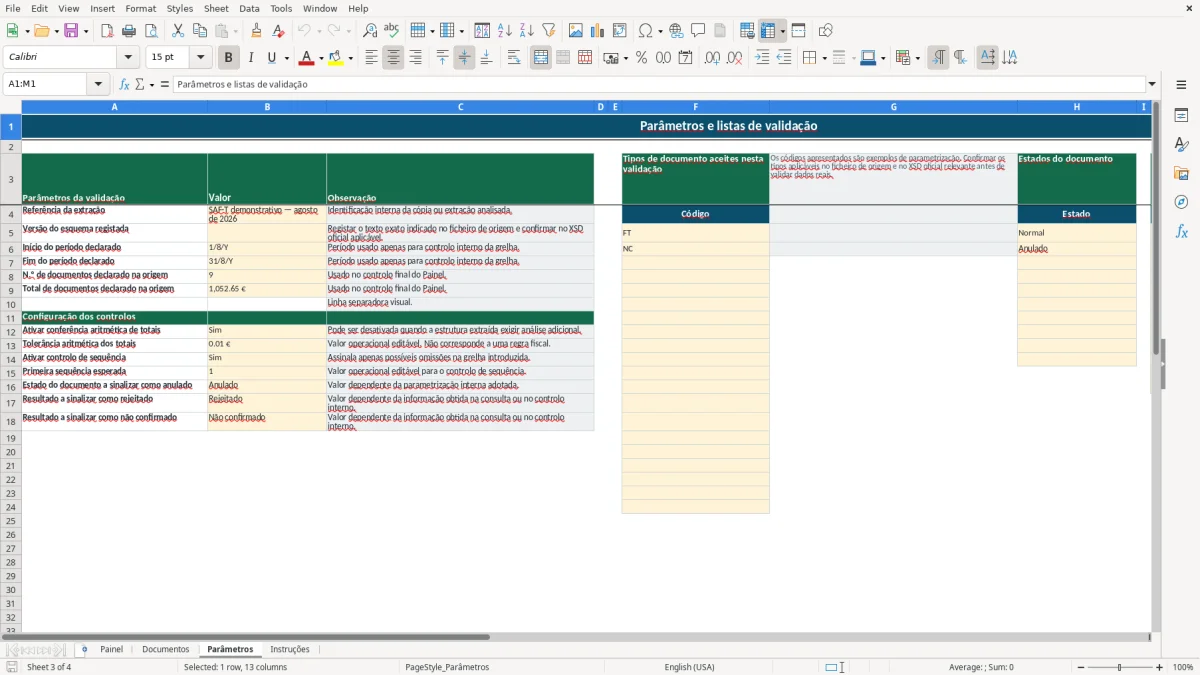Screen dimensions: 1200x675
Task: Toggle Italic formatting
Action: coord(251,58)
